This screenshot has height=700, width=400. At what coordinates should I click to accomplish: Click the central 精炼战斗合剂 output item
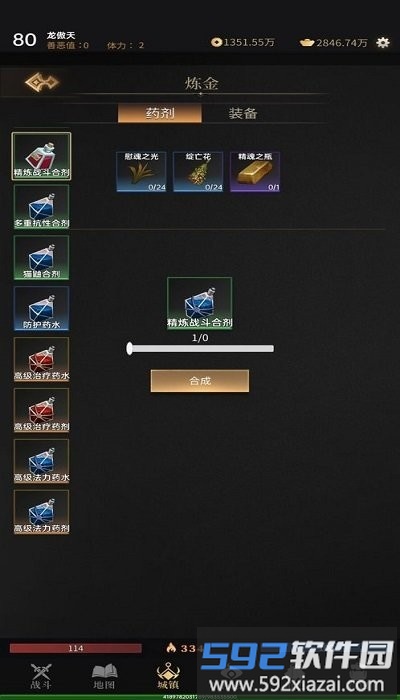(200, 304)
